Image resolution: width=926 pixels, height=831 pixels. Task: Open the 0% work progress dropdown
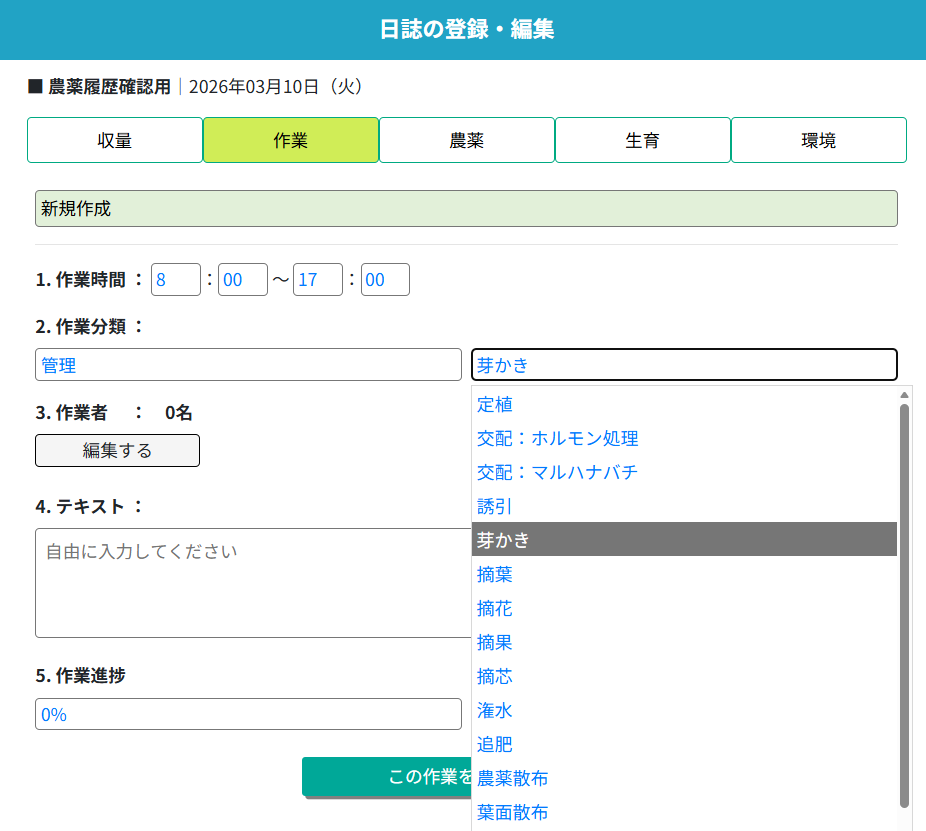248,714
